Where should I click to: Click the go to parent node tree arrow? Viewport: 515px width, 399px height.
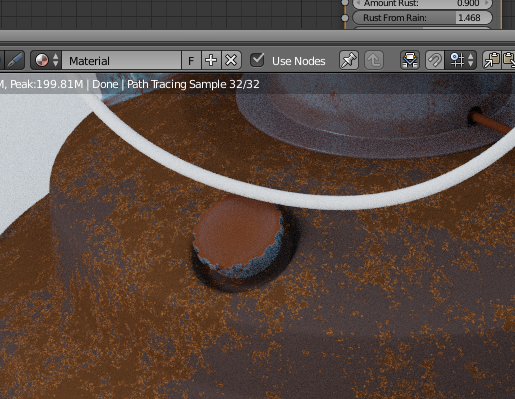[374, 60]
